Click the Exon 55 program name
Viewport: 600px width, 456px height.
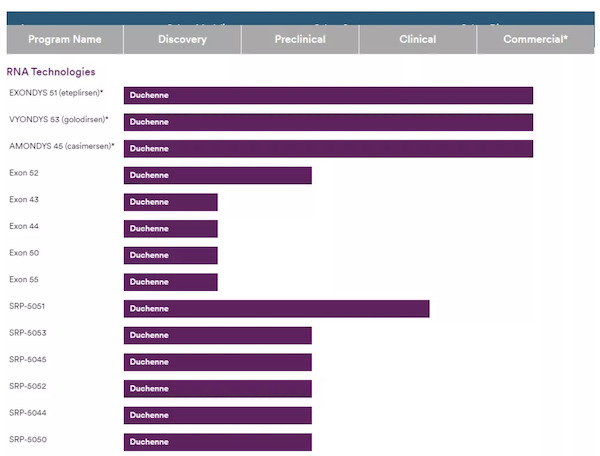(24, 280)
